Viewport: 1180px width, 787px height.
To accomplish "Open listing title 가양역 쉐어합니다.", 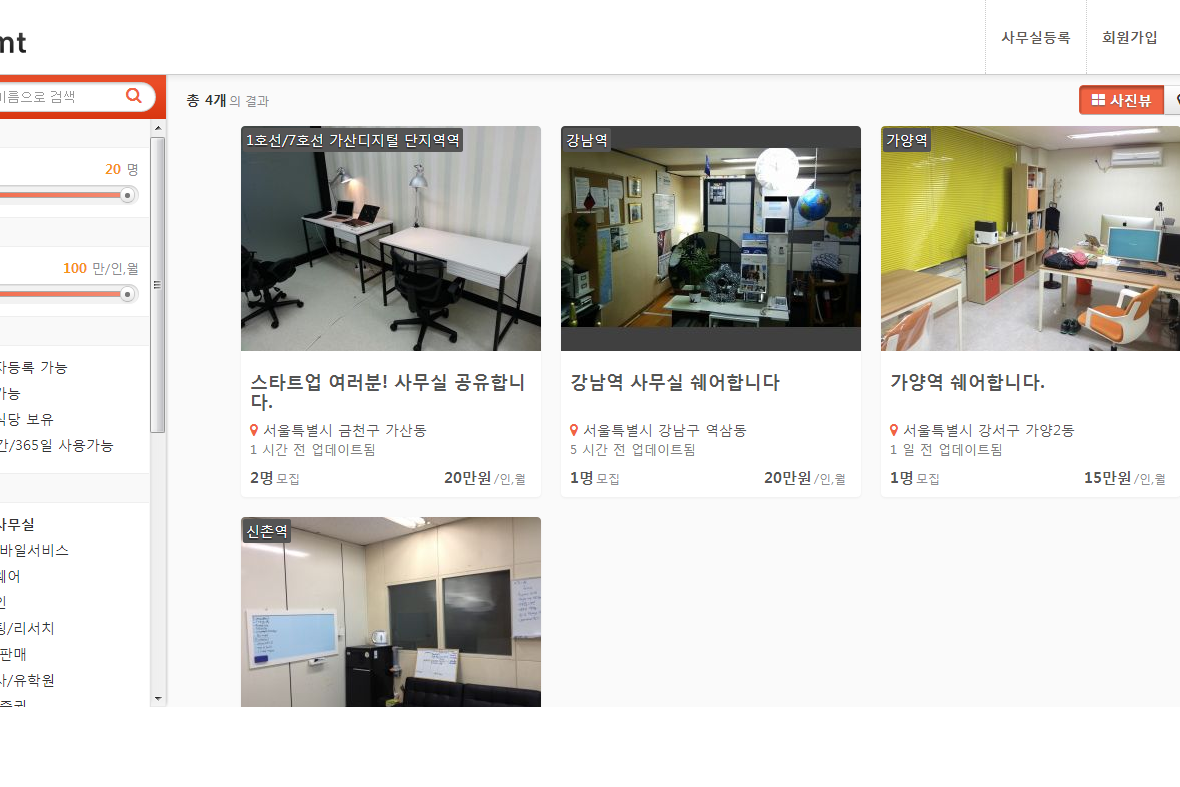I will (x=967, y=382).
